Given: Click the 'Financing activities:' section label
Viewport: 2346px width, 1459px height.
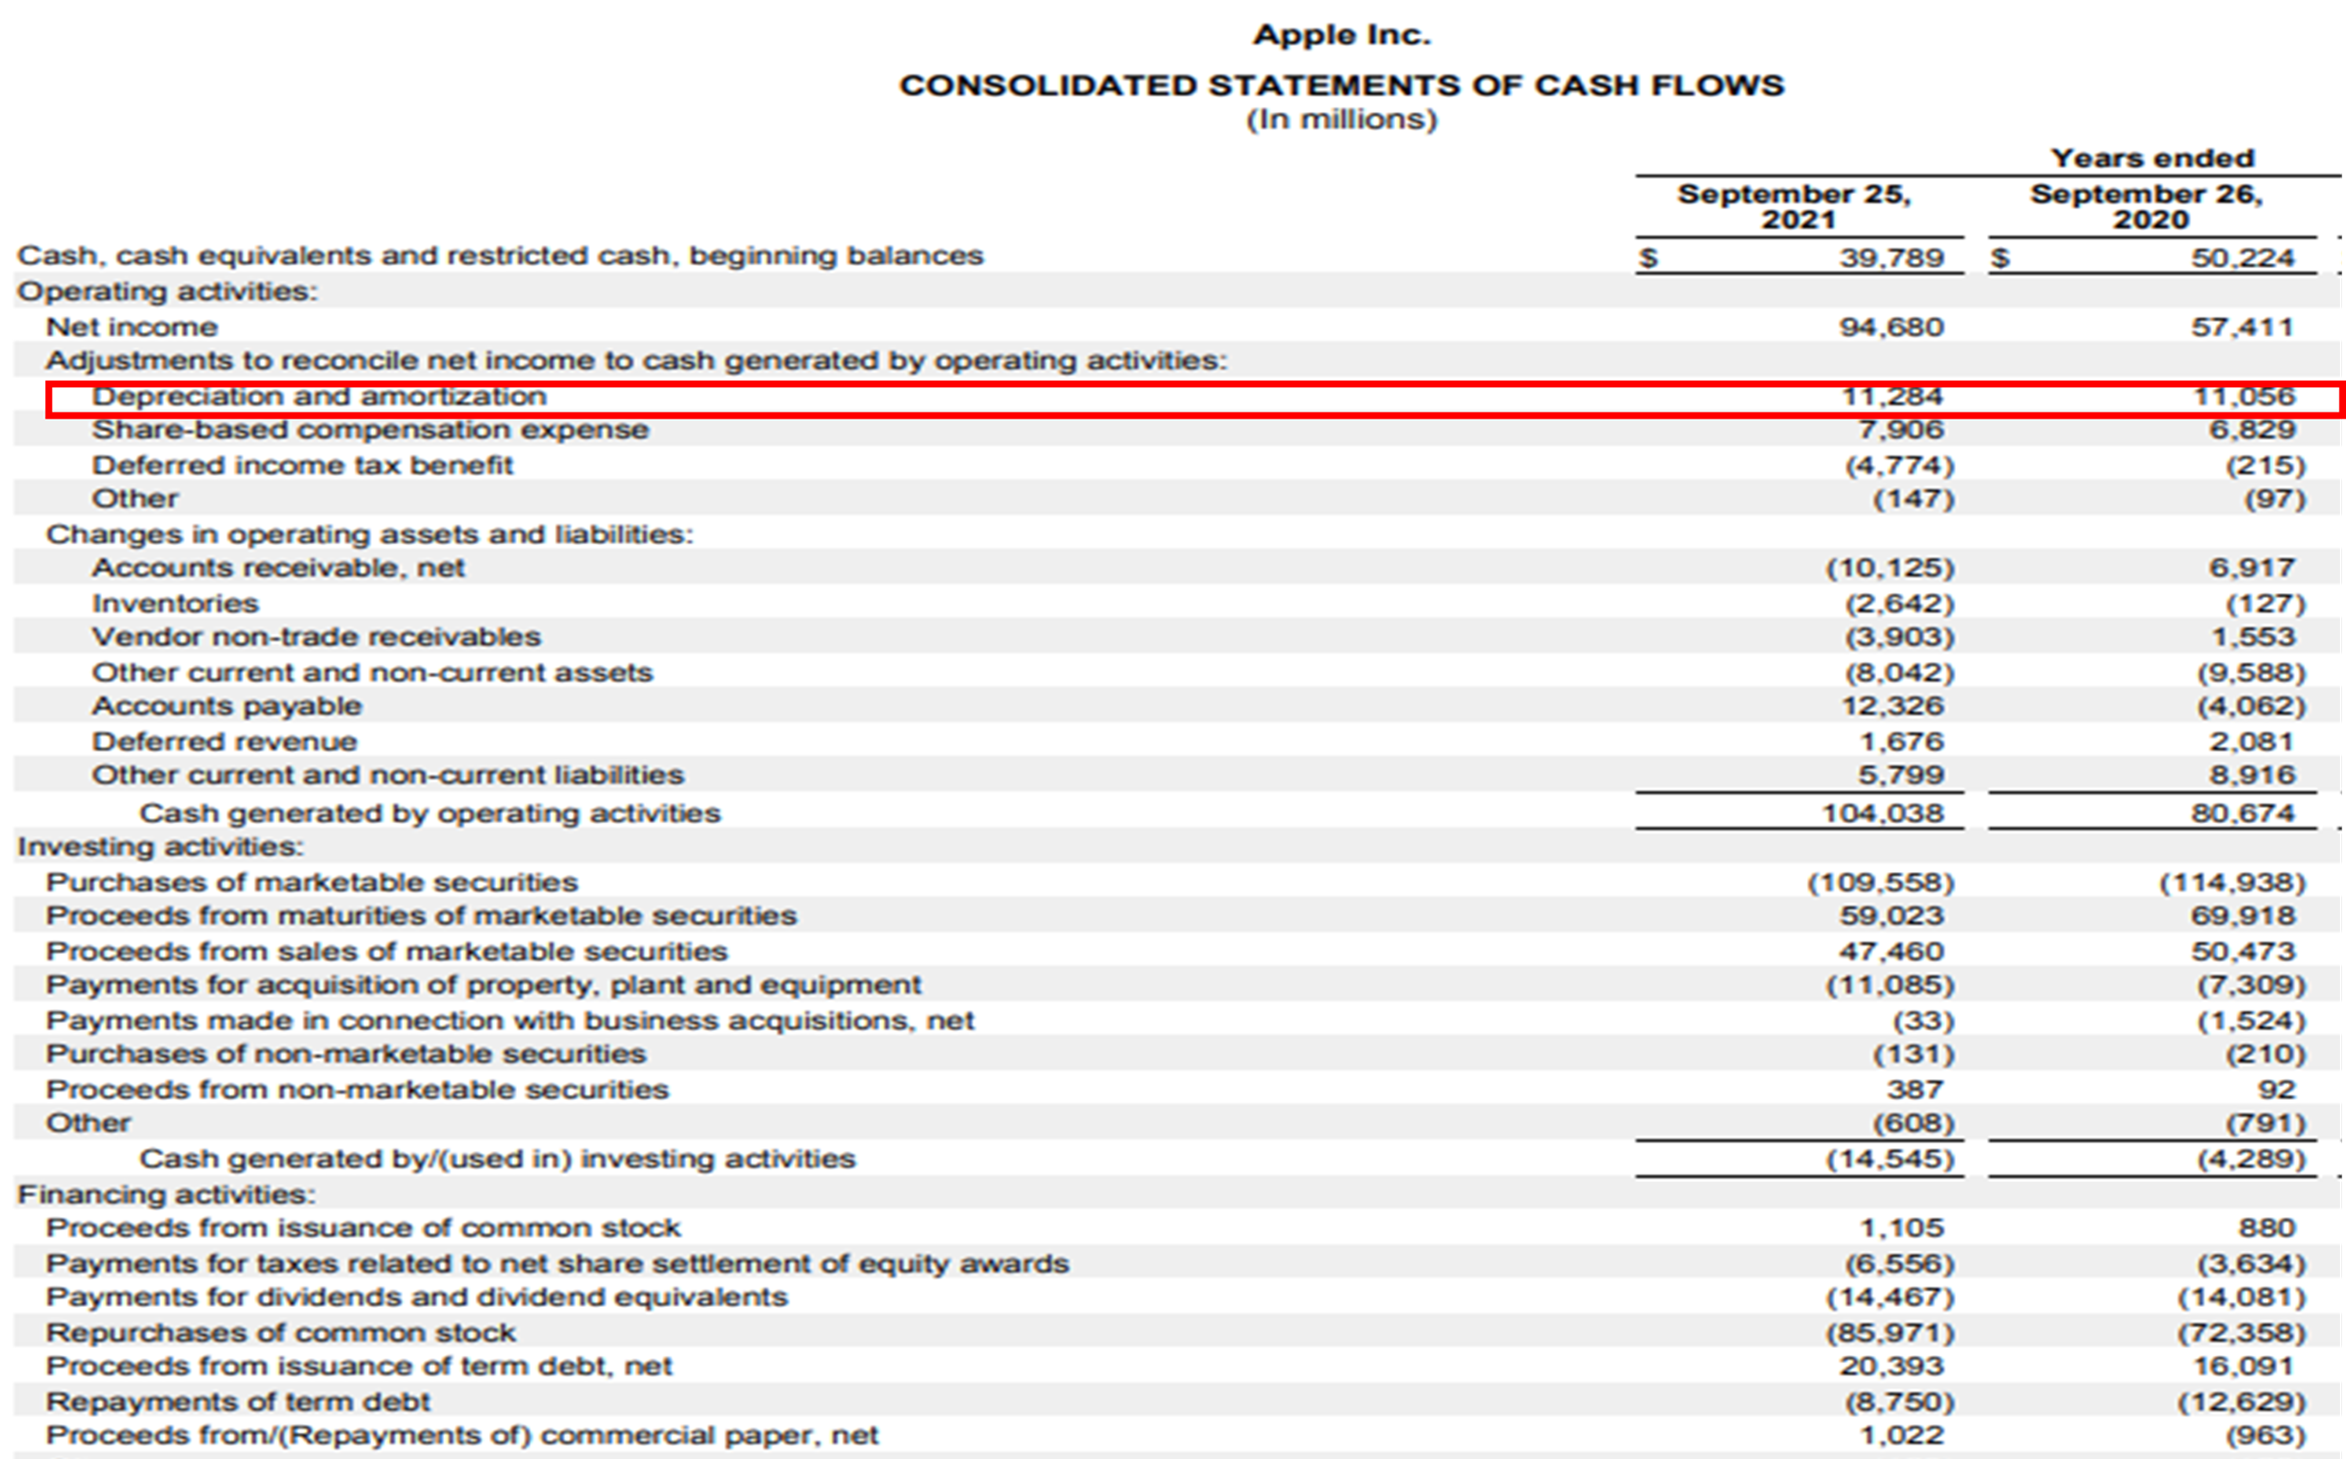Looking at the screenshot, I should coord(166,1194).
